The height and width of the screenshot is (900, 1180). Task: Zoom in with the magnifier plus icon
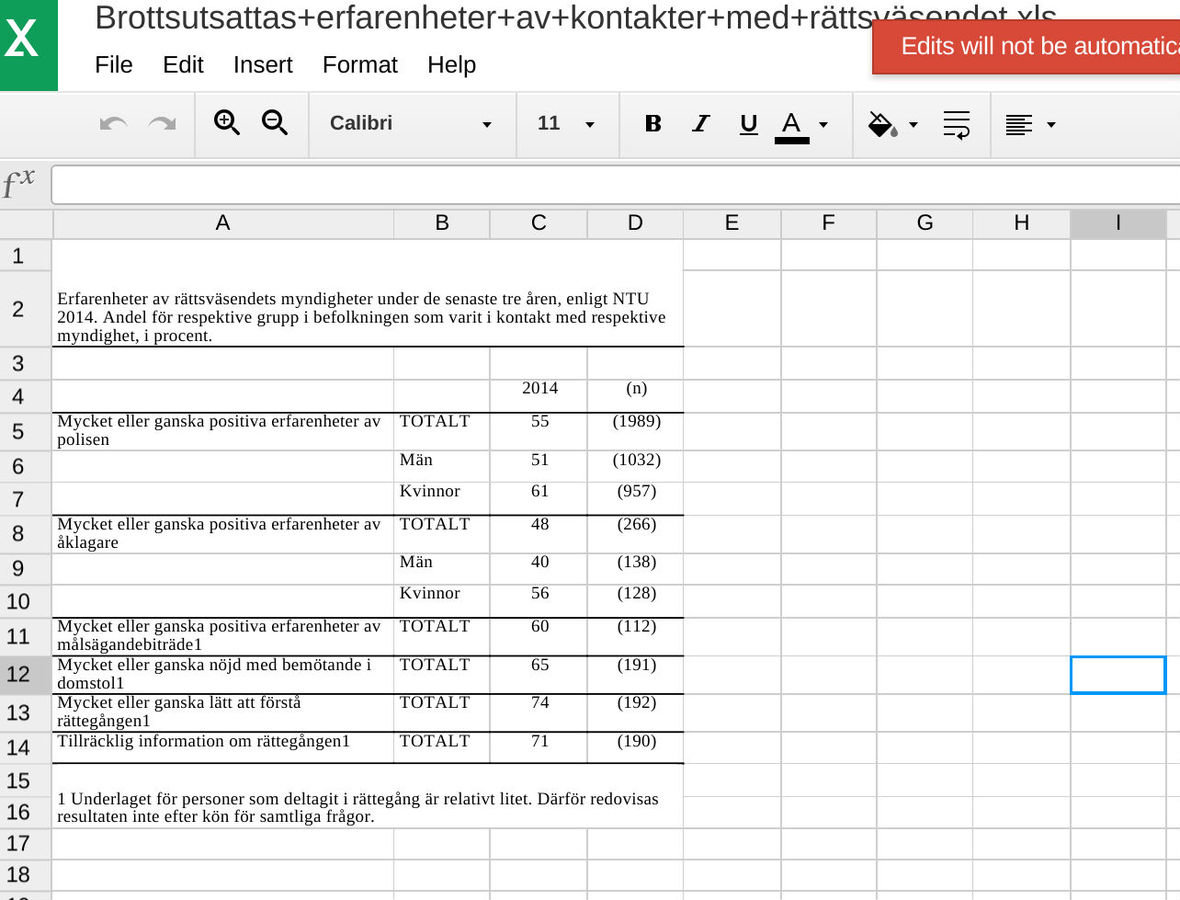[227, 122]
